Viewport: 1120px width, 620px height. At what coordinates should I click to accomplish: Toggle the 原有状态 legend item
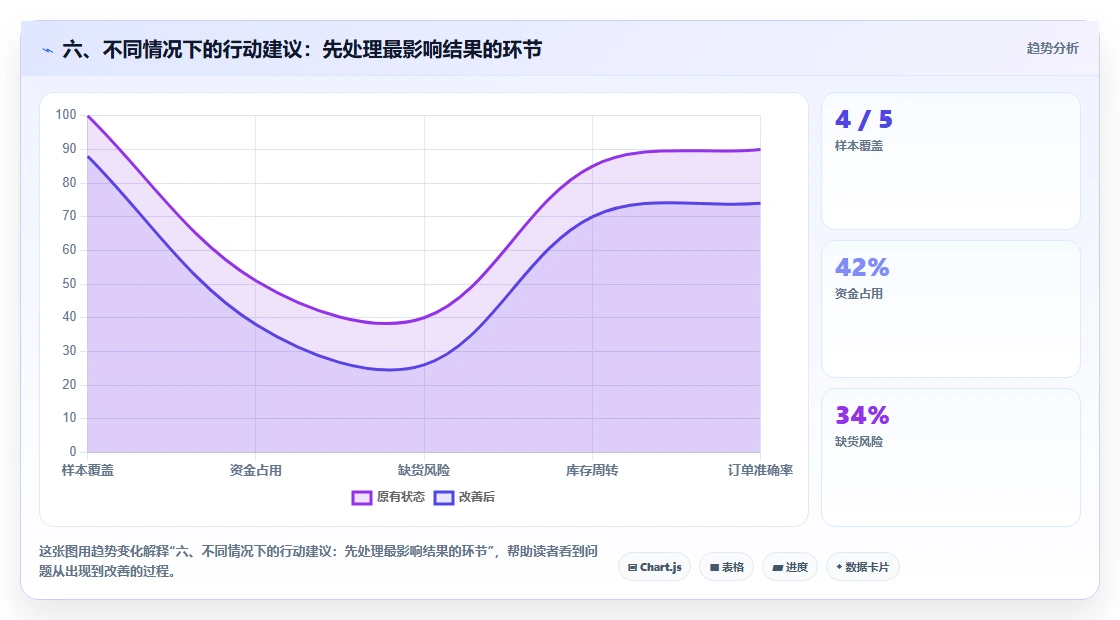pos(388,497)
